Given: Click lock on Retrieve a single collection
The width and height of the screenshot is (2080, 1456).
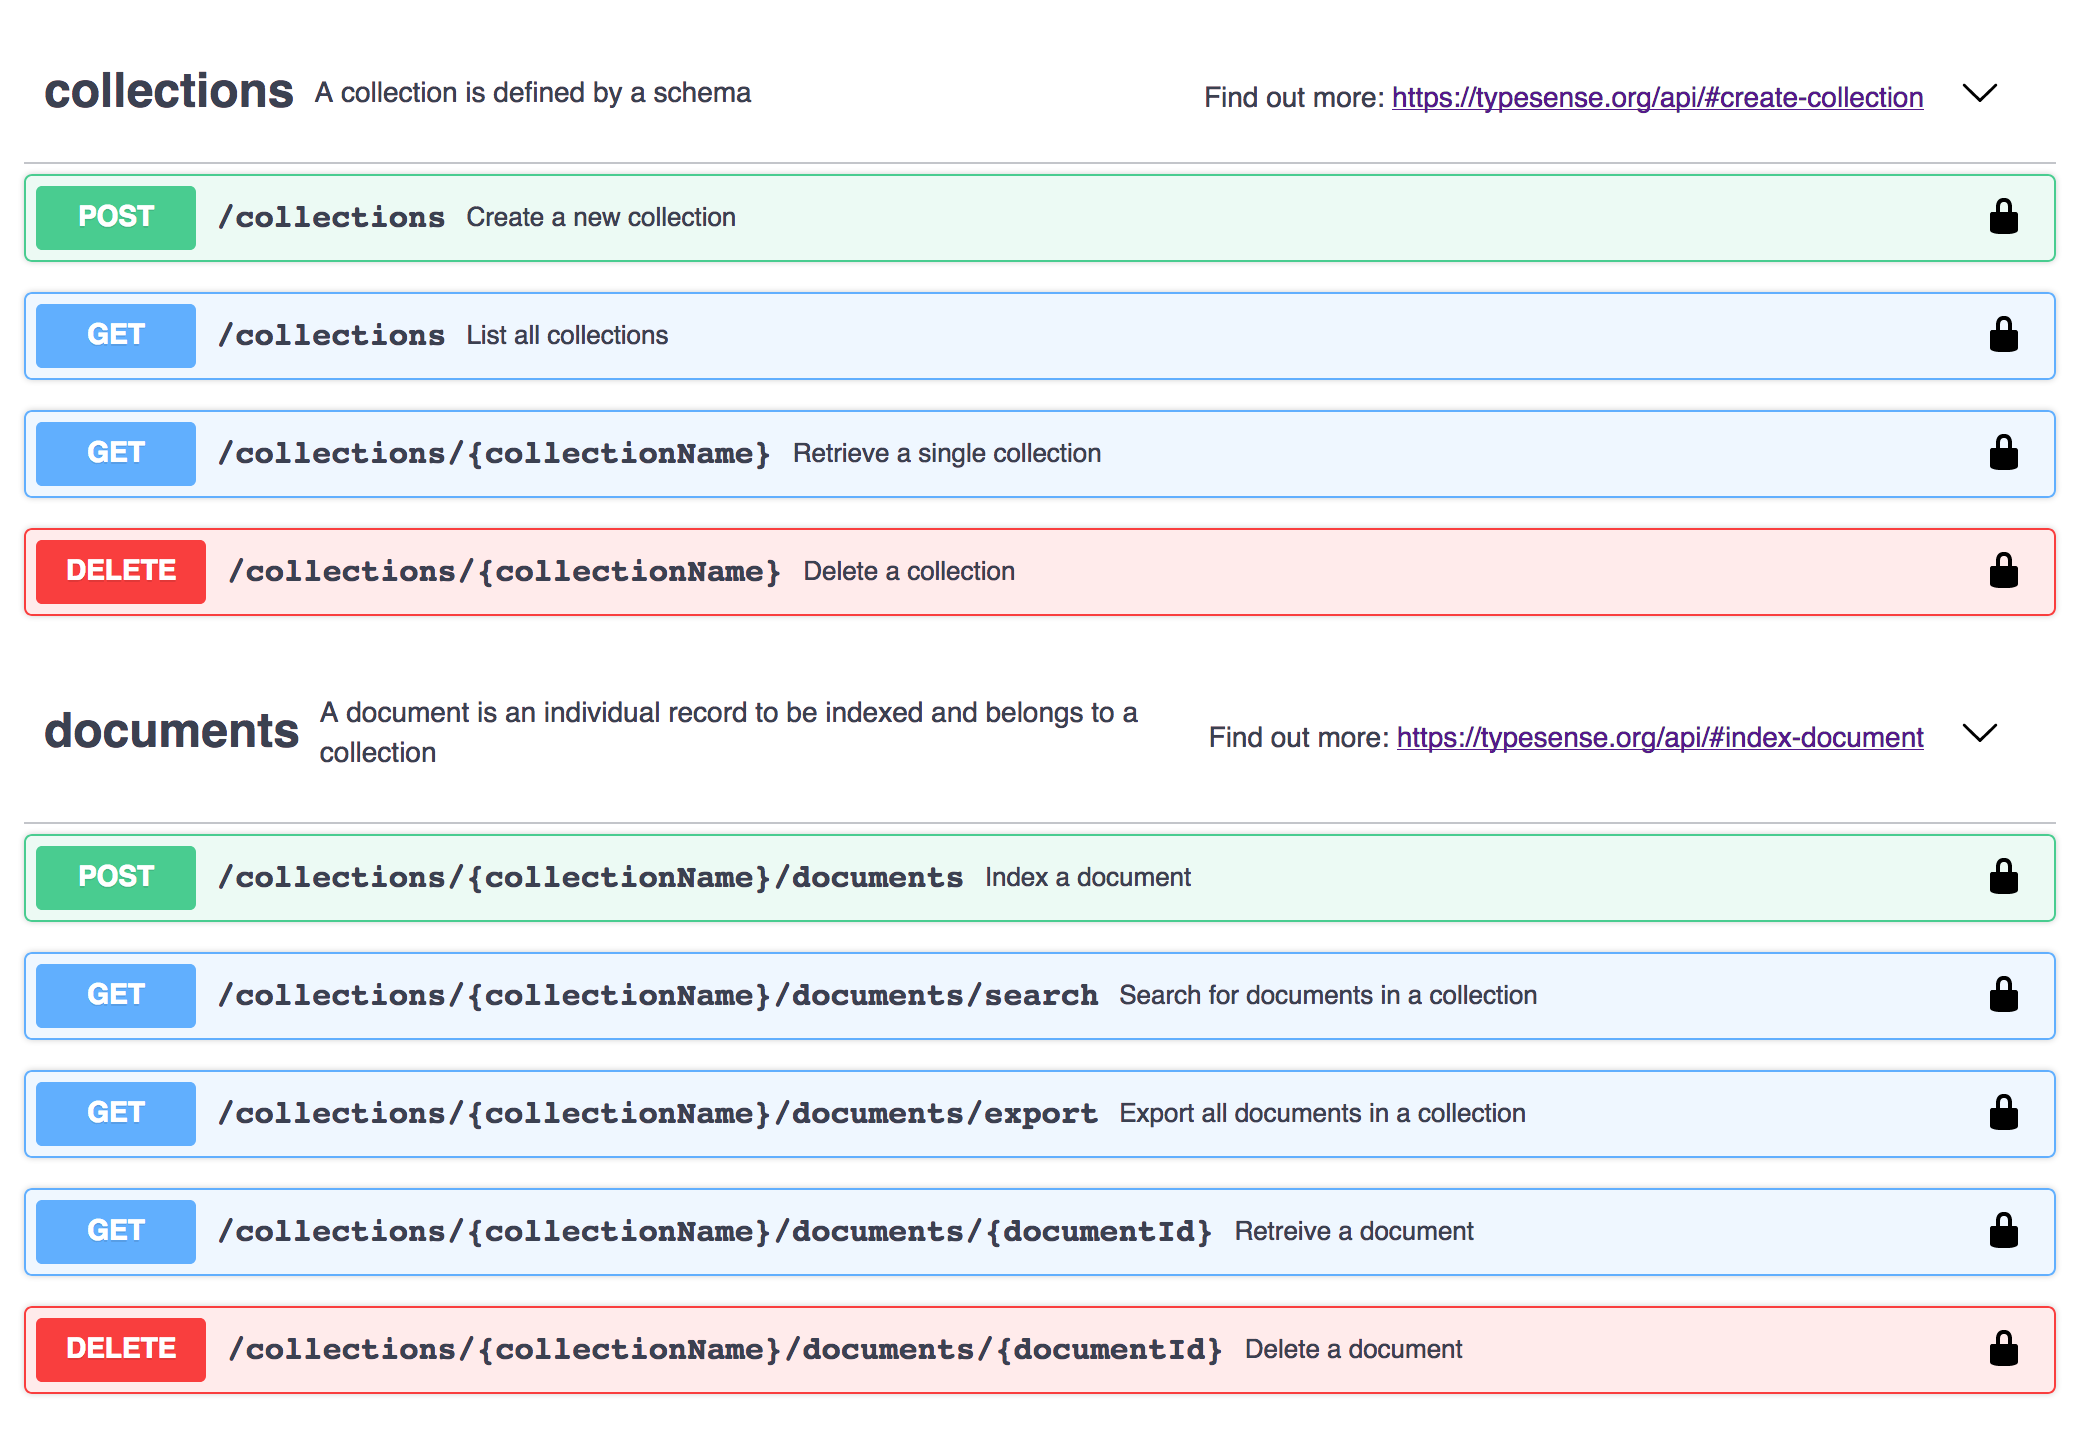Looking at the screenshot, I should coord(2003,453).
